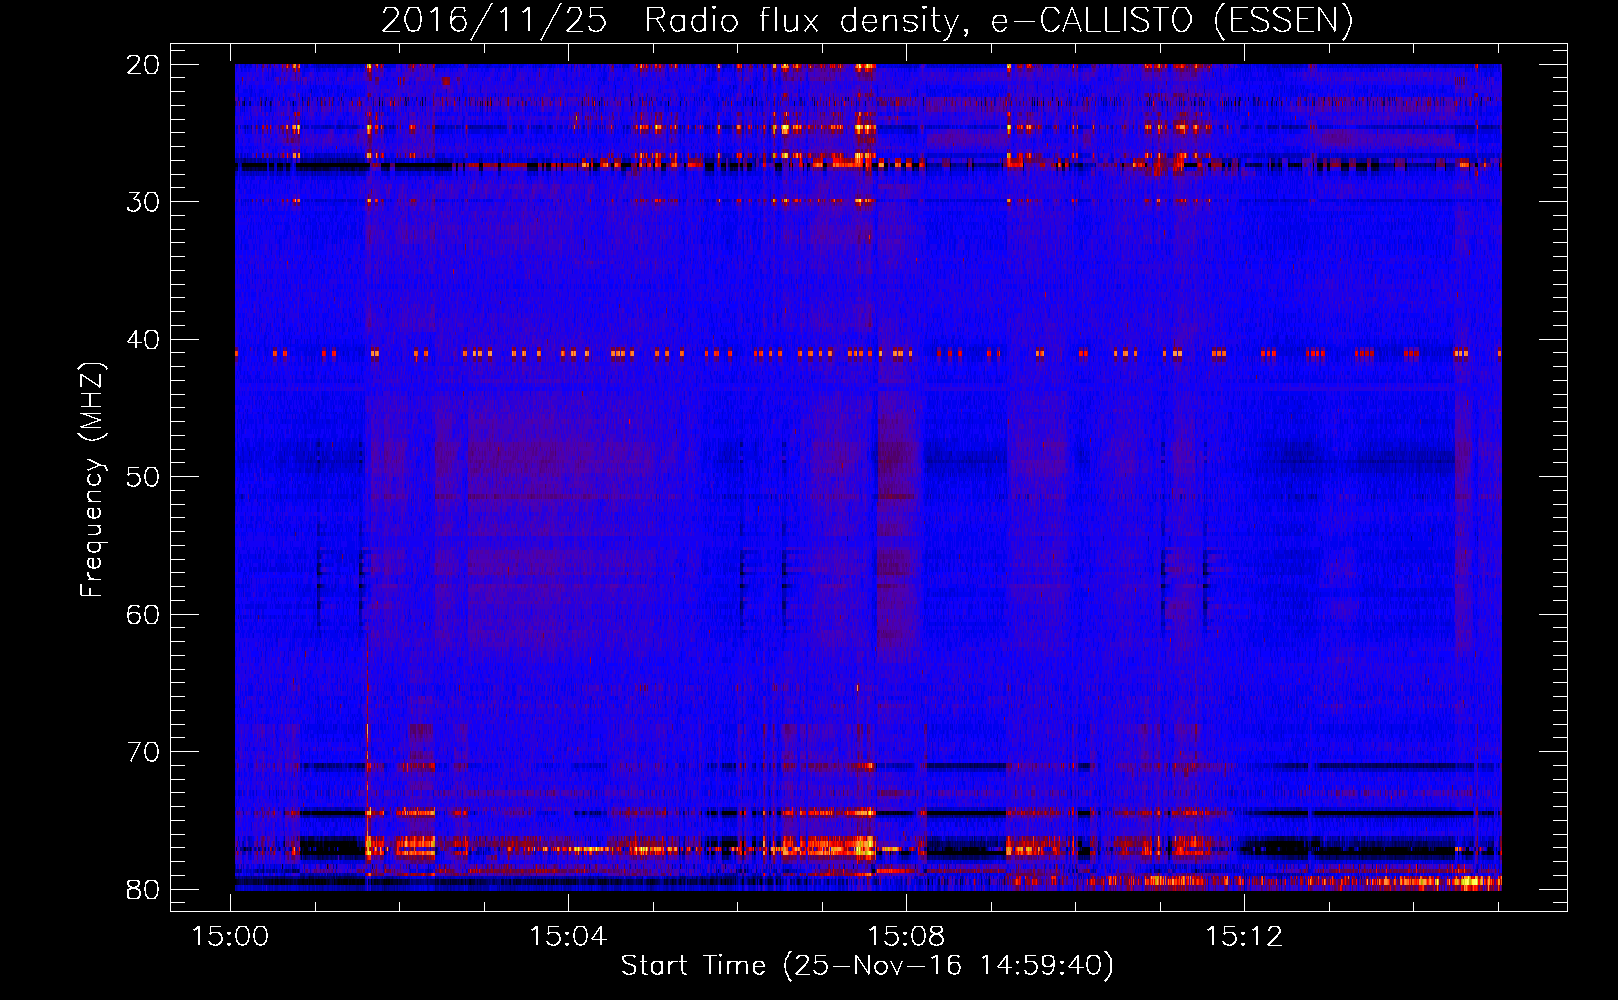Click the 15:12 time axis label
The height and width of the screenshot is (1000, 1618).
click(x=1243, y=937)
